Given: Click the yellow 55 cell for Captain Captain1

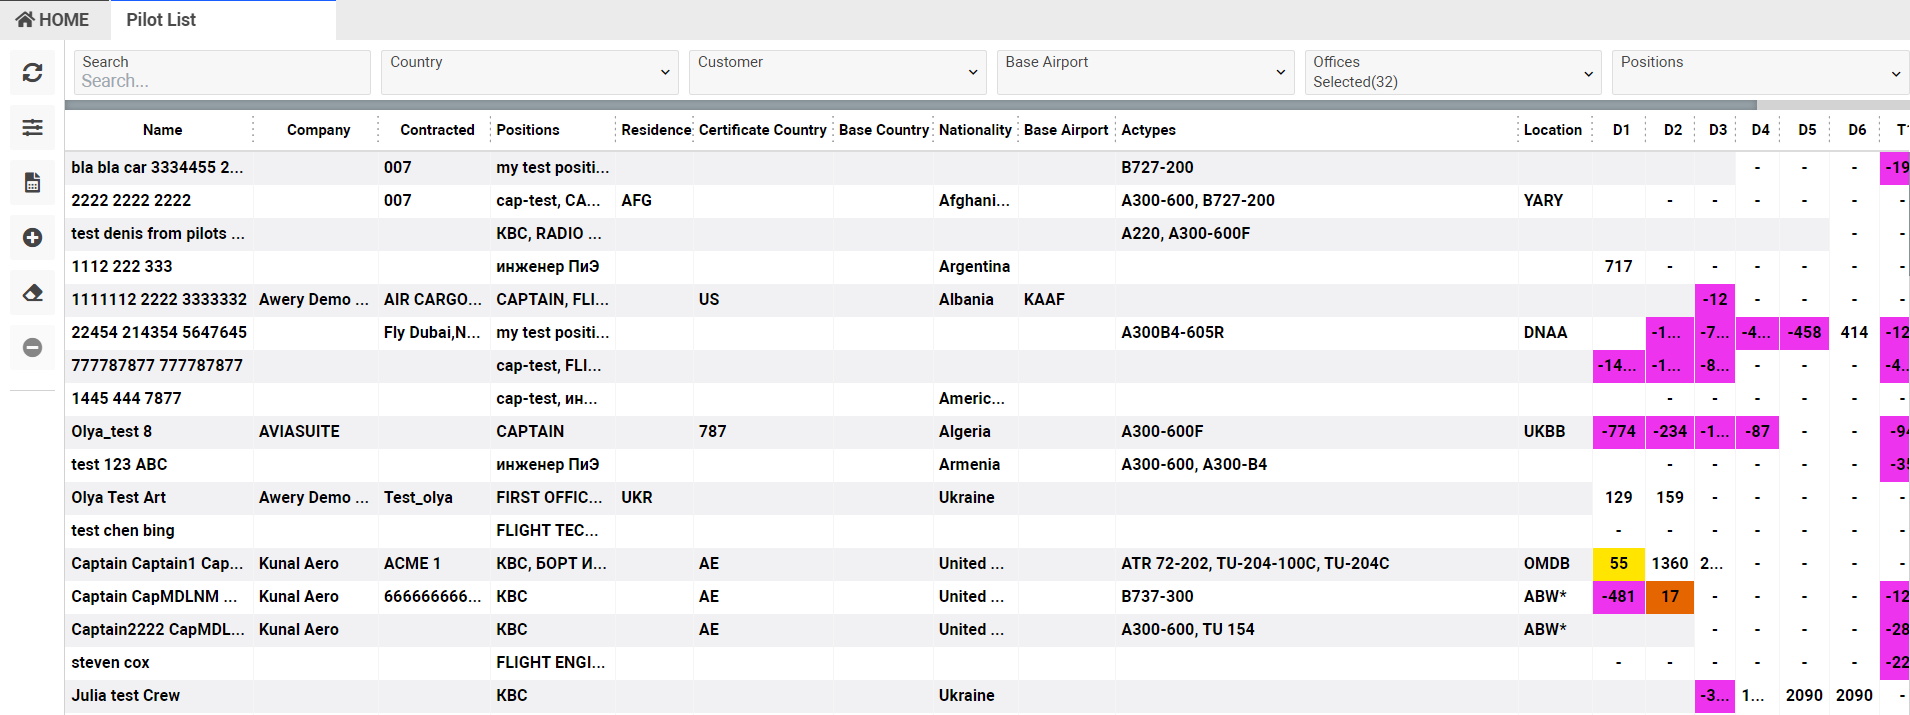Looking at the screenshot, I should 1618,564.
